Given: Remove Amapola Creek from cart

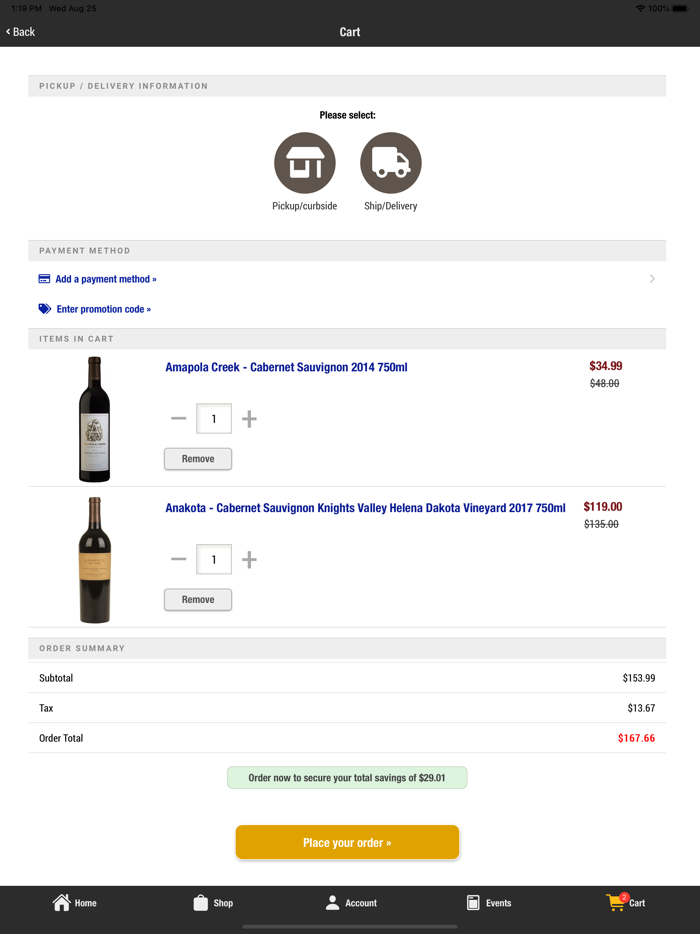Looking at the screenshot, I should (198, 459).
